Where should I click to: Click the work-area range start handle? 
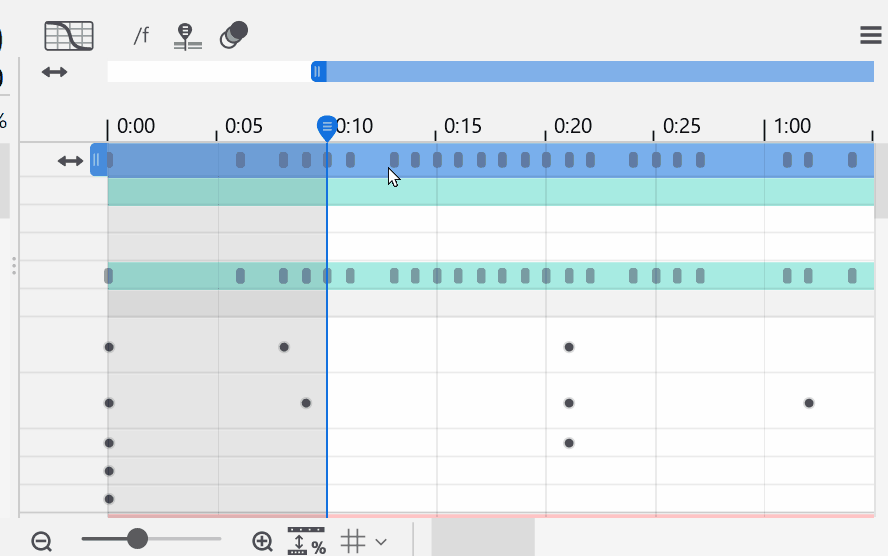[x=318, y=71]
